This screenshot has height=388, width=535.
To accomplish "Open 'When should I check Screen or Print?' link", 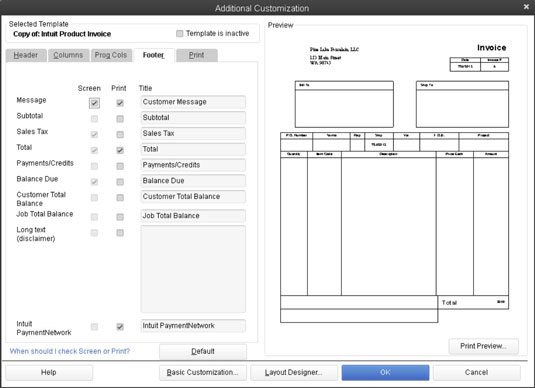I will 70,351.
